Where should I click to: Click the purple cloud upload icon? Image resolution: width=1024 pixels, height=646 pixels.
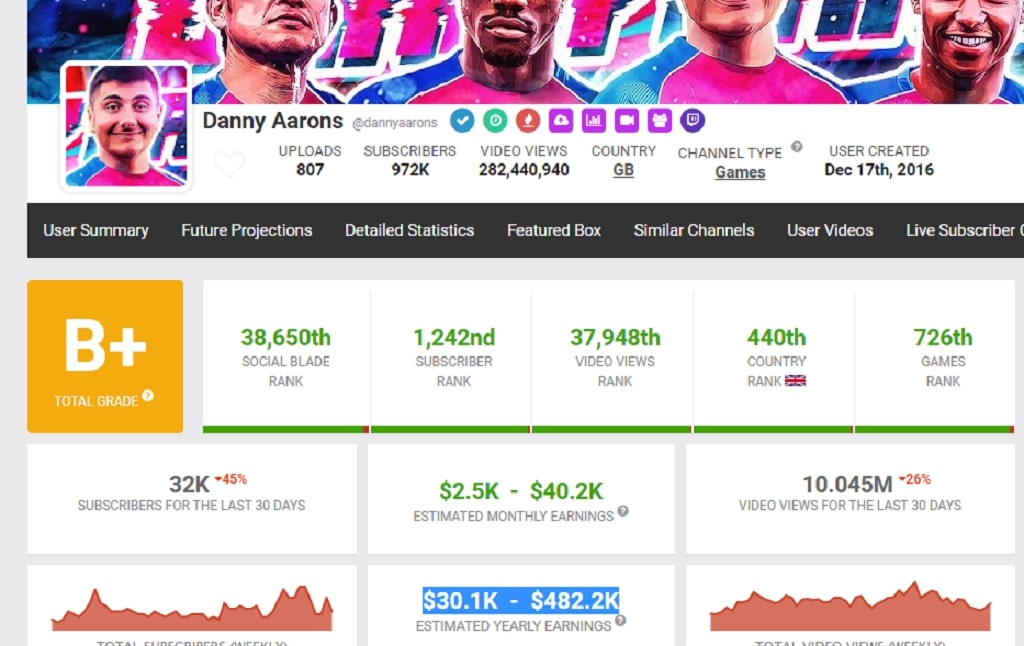[x=561, y=120]
